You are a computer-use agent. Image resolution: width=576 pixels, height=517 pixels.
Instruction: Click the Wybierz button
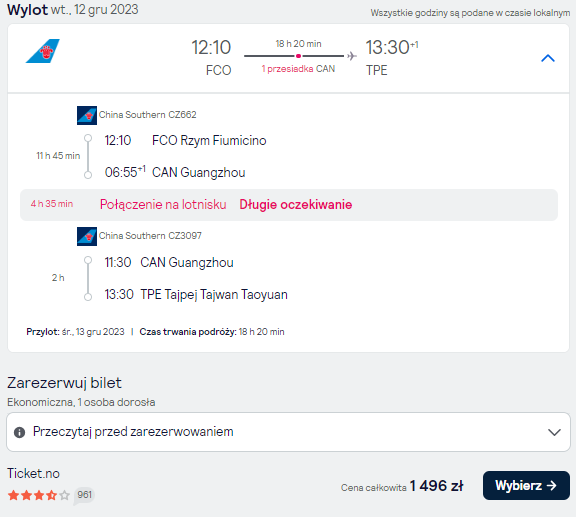(526, 485)
